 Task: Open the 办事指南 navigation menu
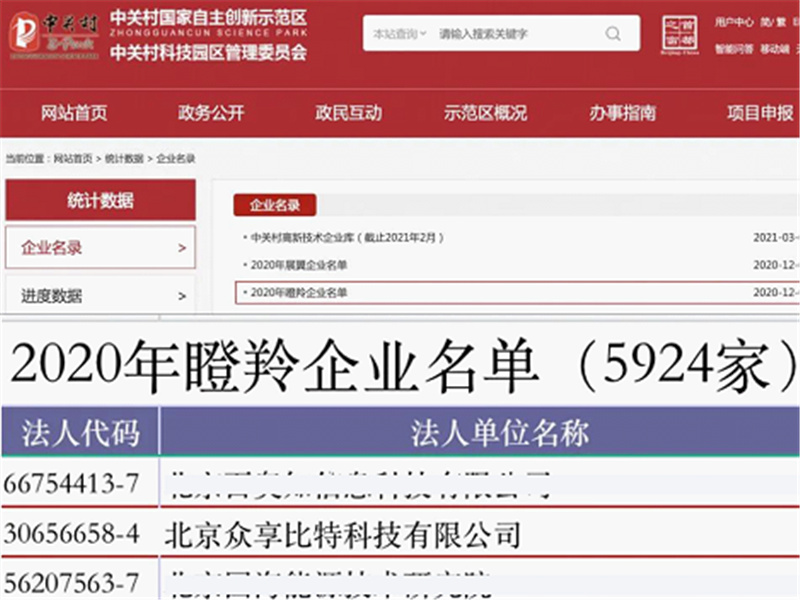click(622, 113)
